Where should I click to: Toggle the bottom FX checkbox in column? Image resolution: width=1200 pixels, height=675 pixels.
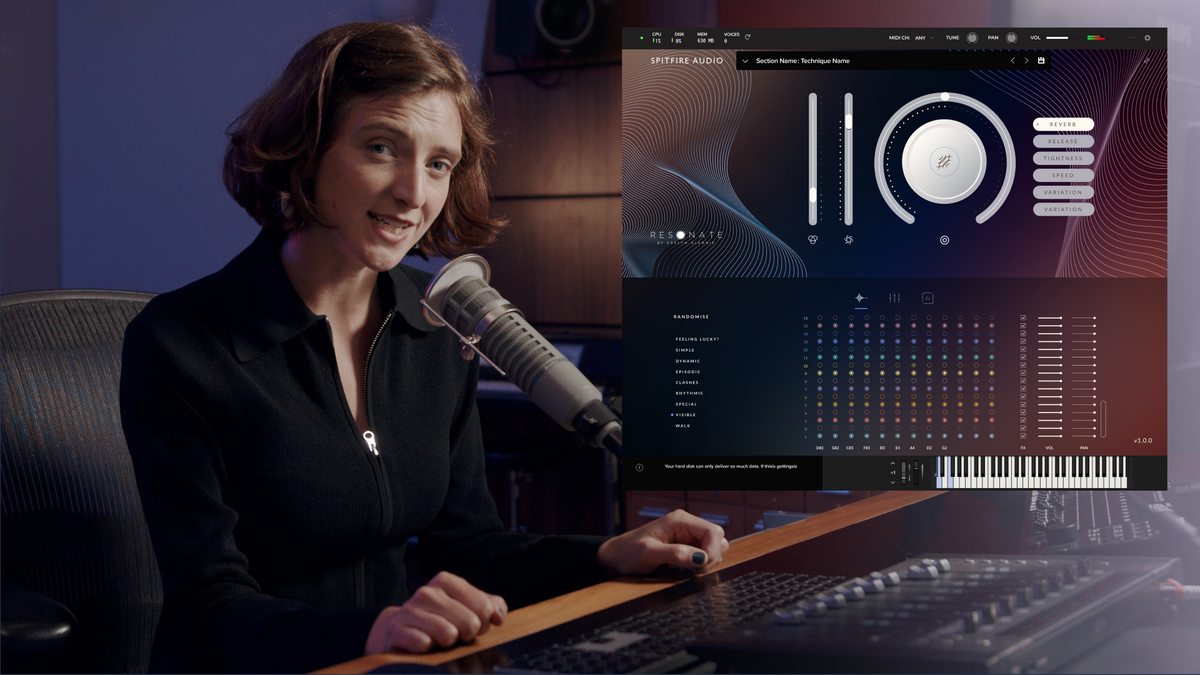[x=1023, y=436]
